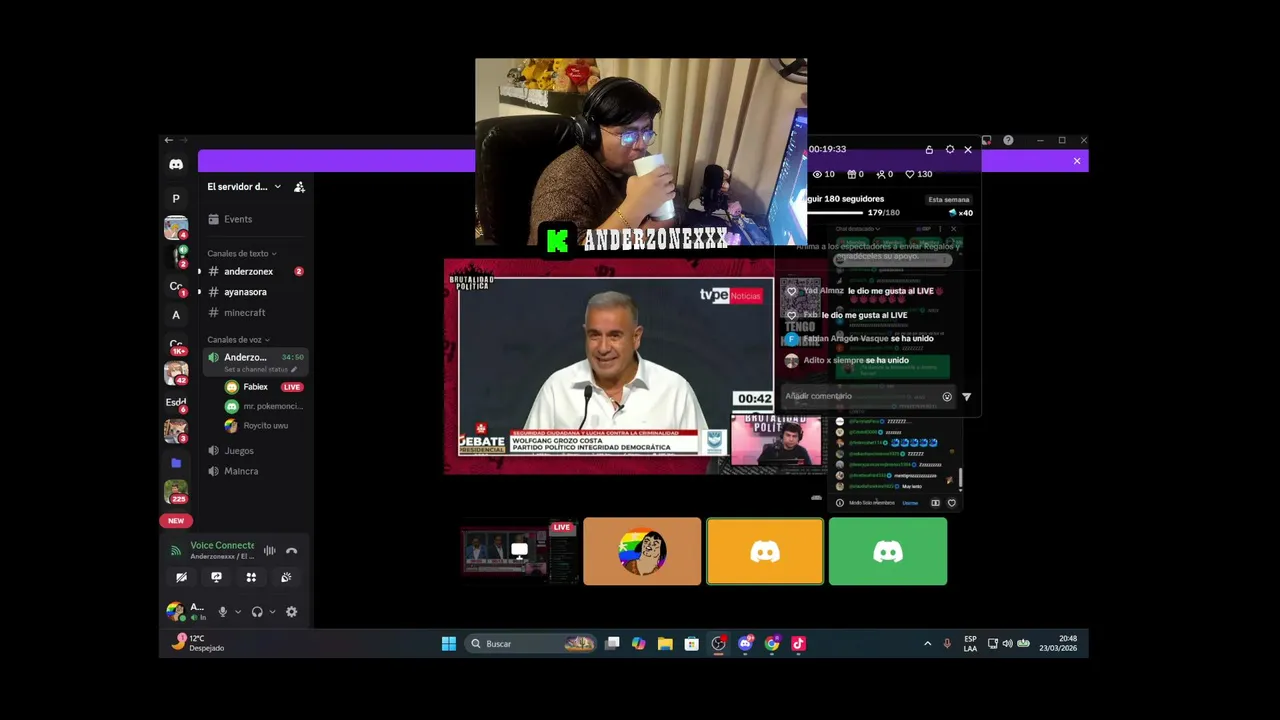Start an activity button
Screen dimensions: 1280x720
point(251,577)
